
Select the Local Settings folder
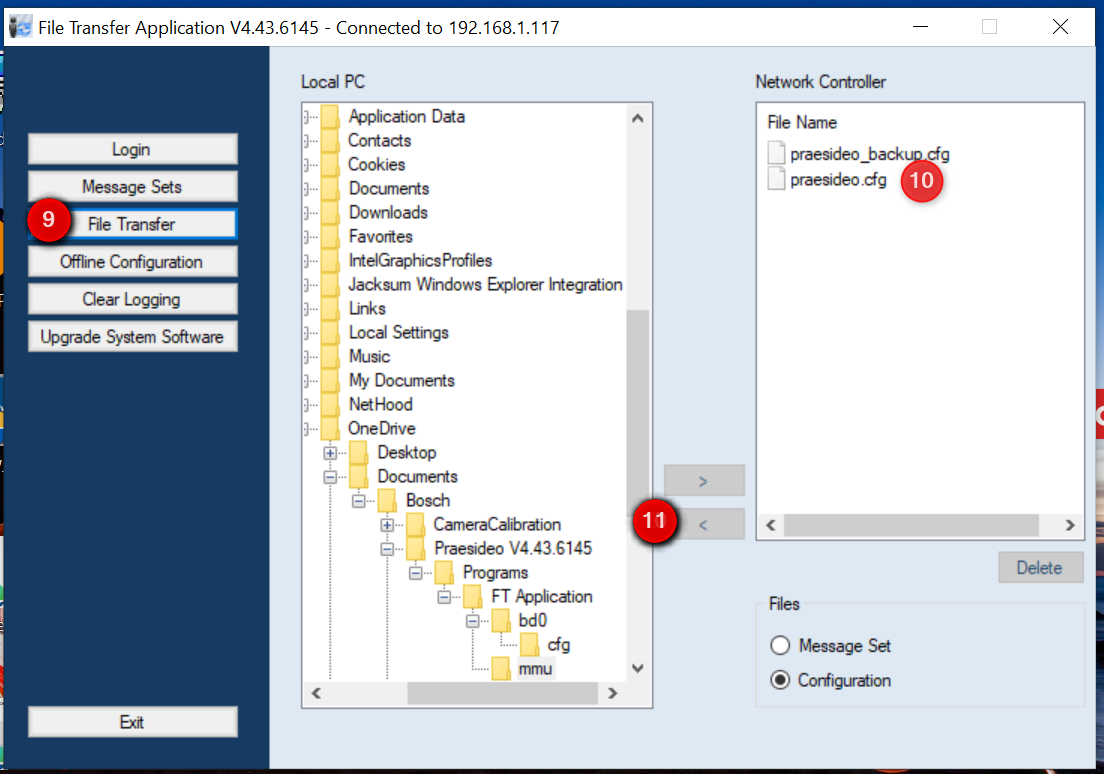click(x=399, y=332)
